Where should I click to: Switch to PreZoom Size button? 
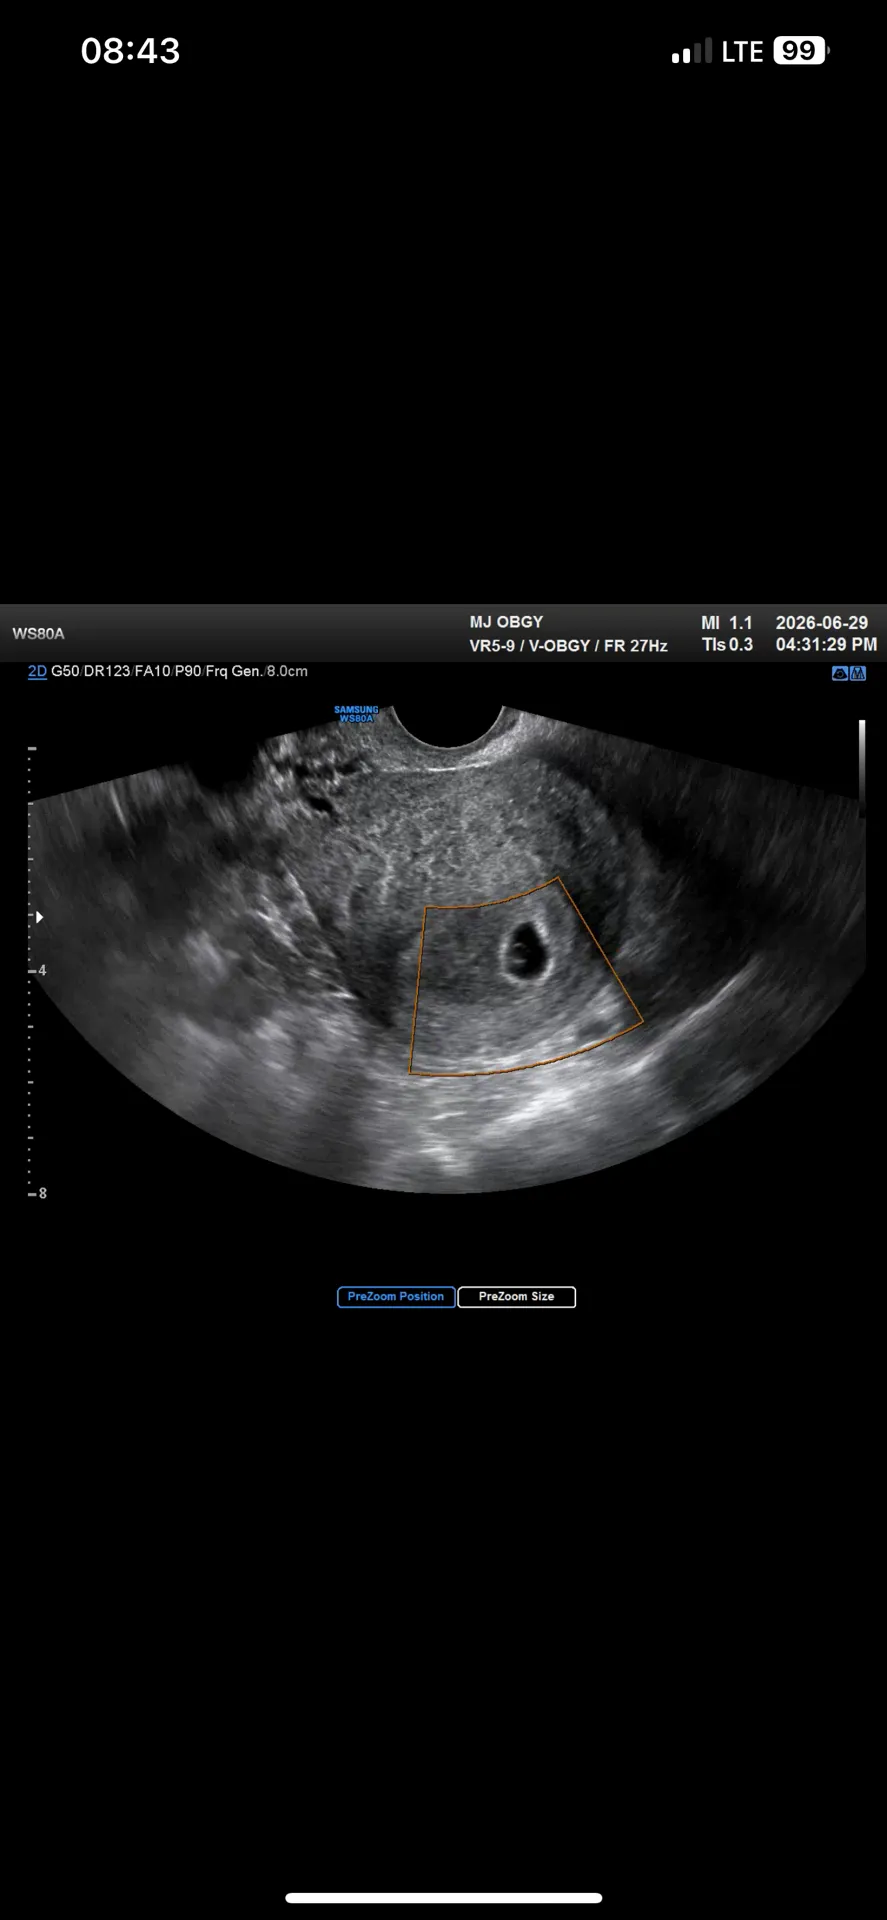tap(516, 1297)
